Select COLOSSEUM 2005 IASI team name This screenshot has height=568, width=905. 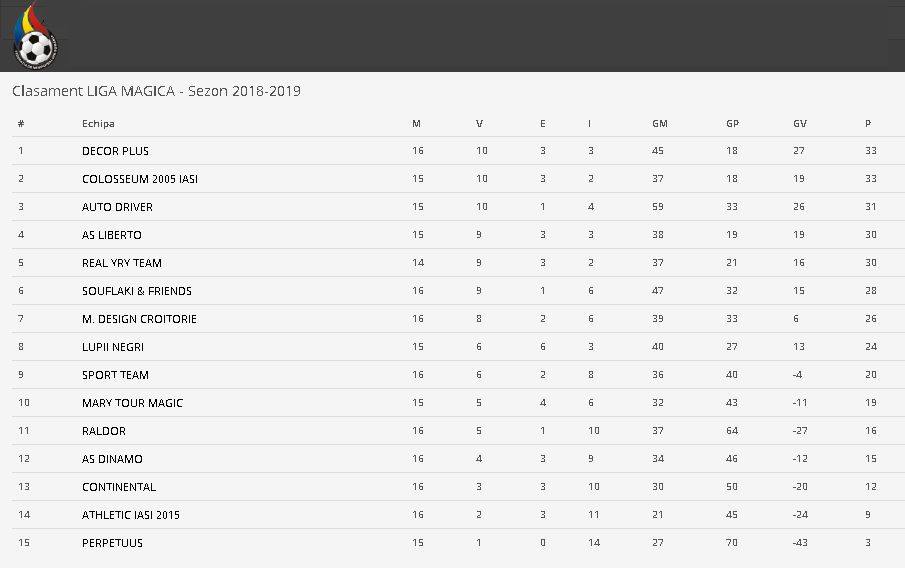(x=140, y=179)
